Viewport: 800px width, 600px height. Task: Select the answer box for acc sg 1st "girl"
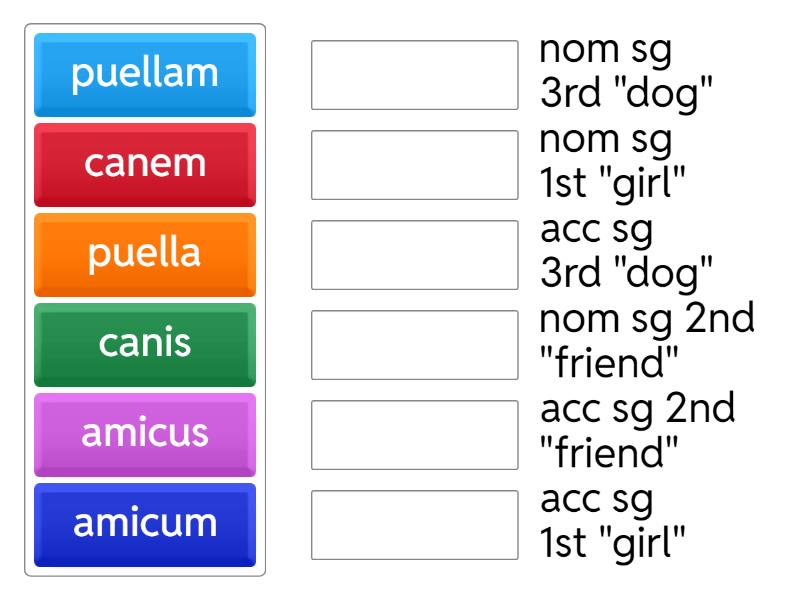413,525
